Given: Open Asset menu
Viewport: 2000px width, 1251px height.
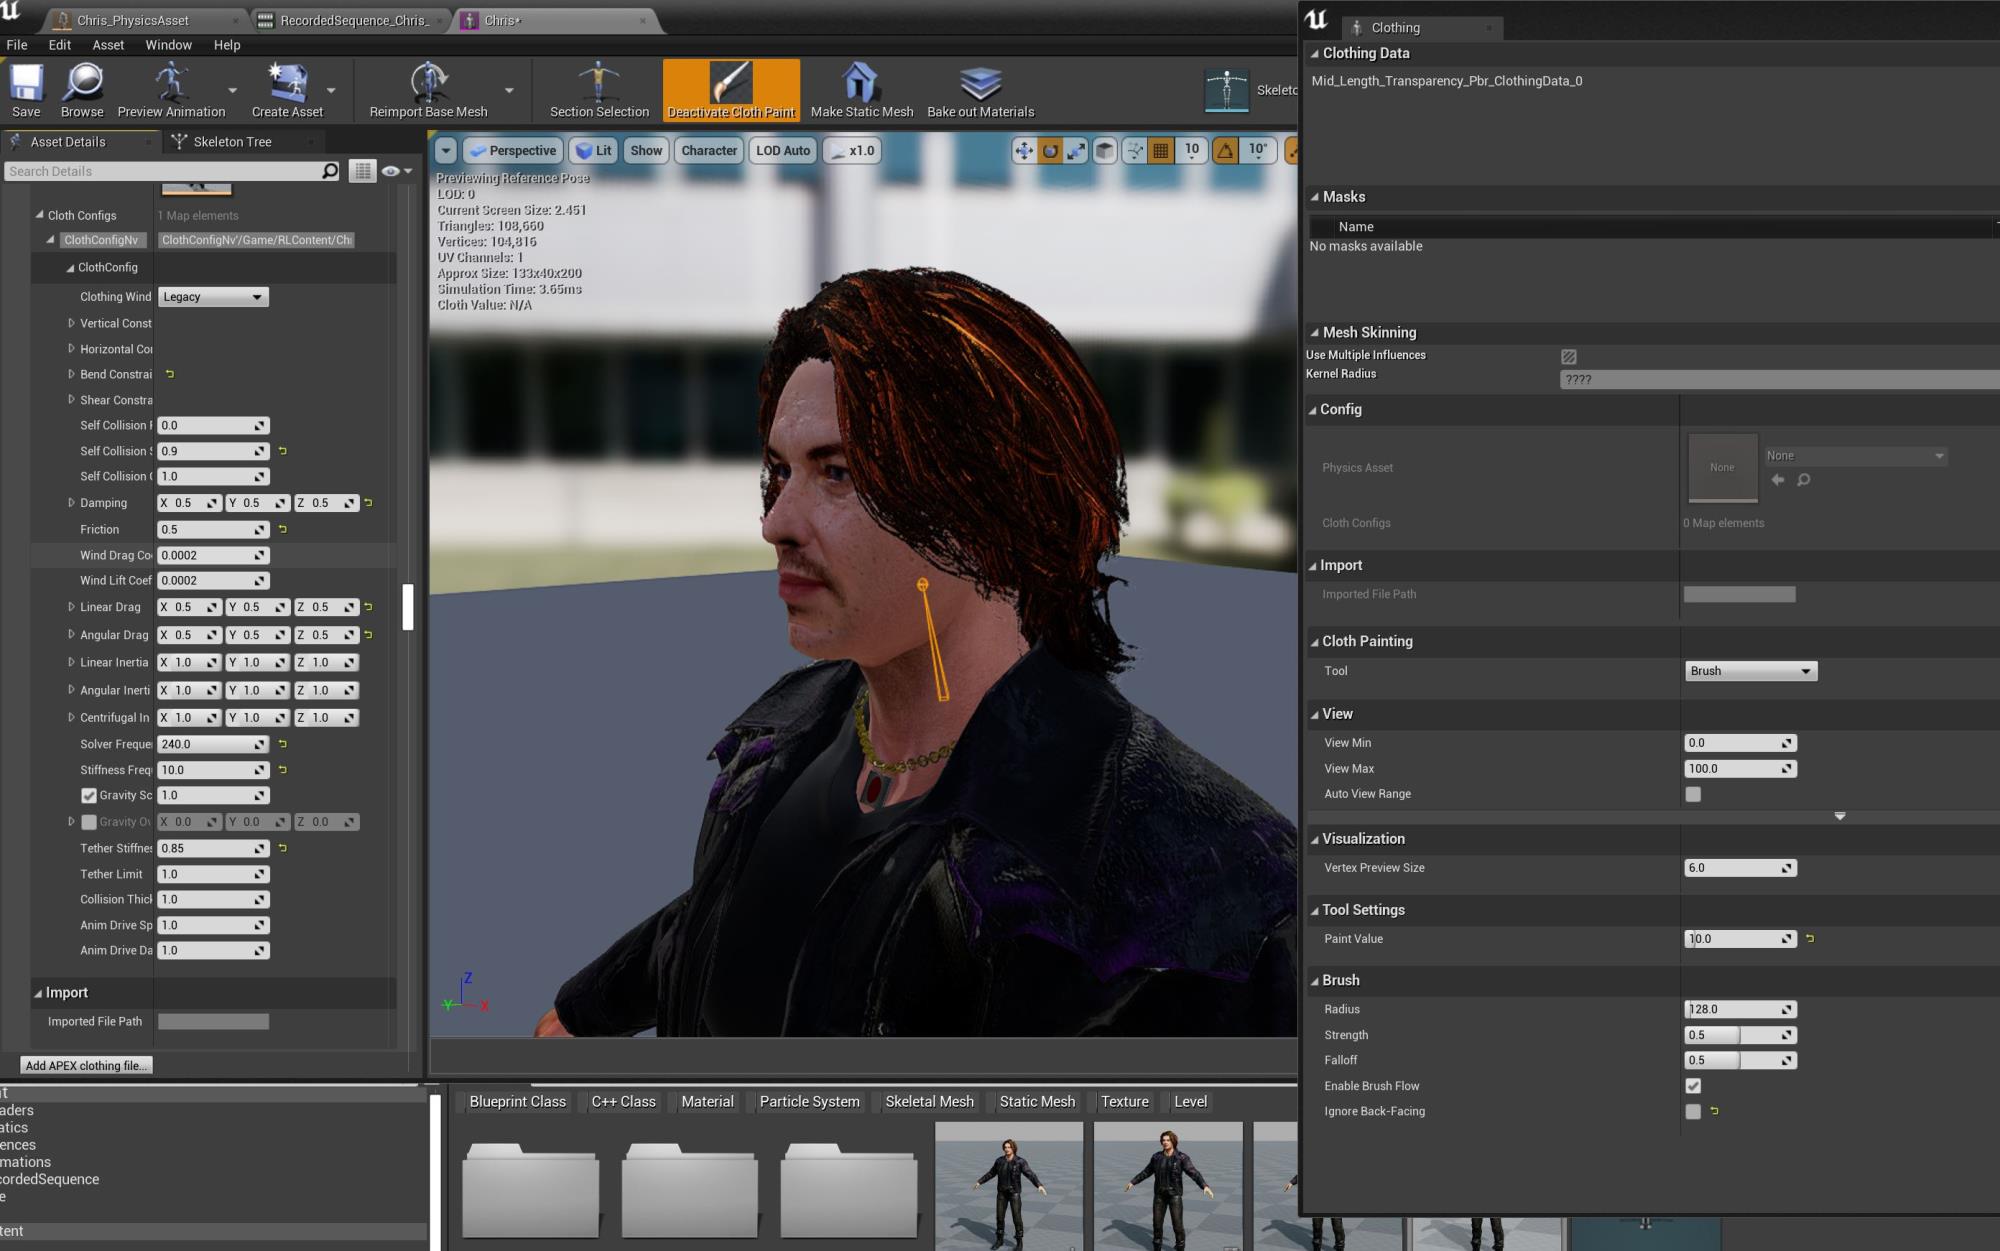Looking at the screenshot, I should [x=108, y=45].
